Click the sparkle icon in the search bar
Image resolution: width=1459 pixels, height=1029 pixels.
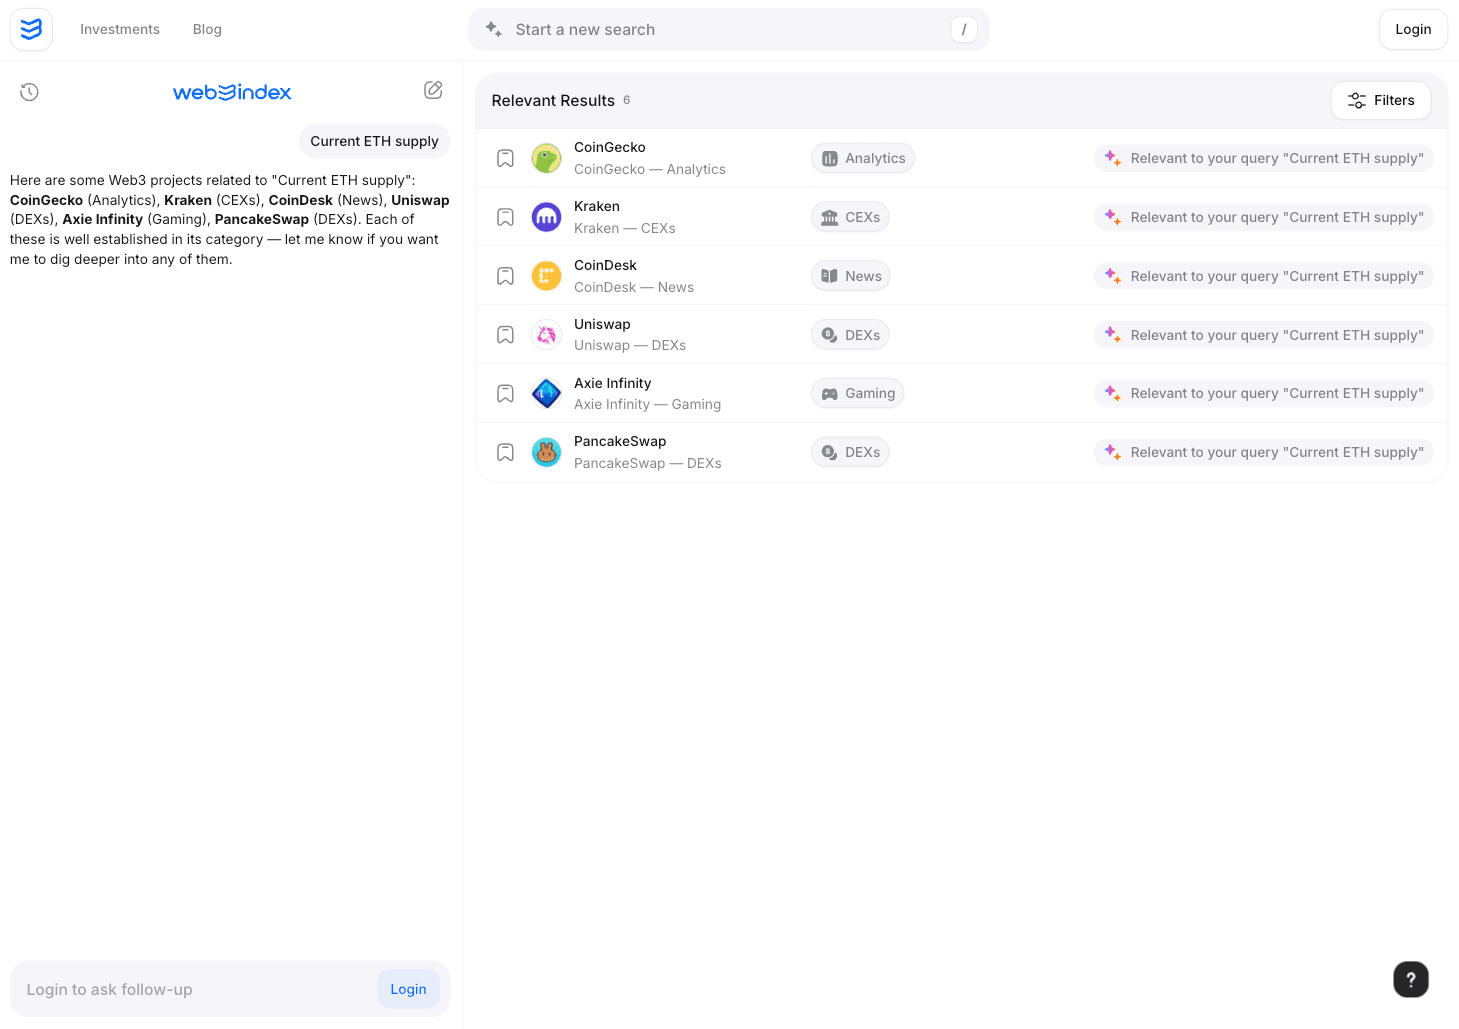[x=492, y=29]
